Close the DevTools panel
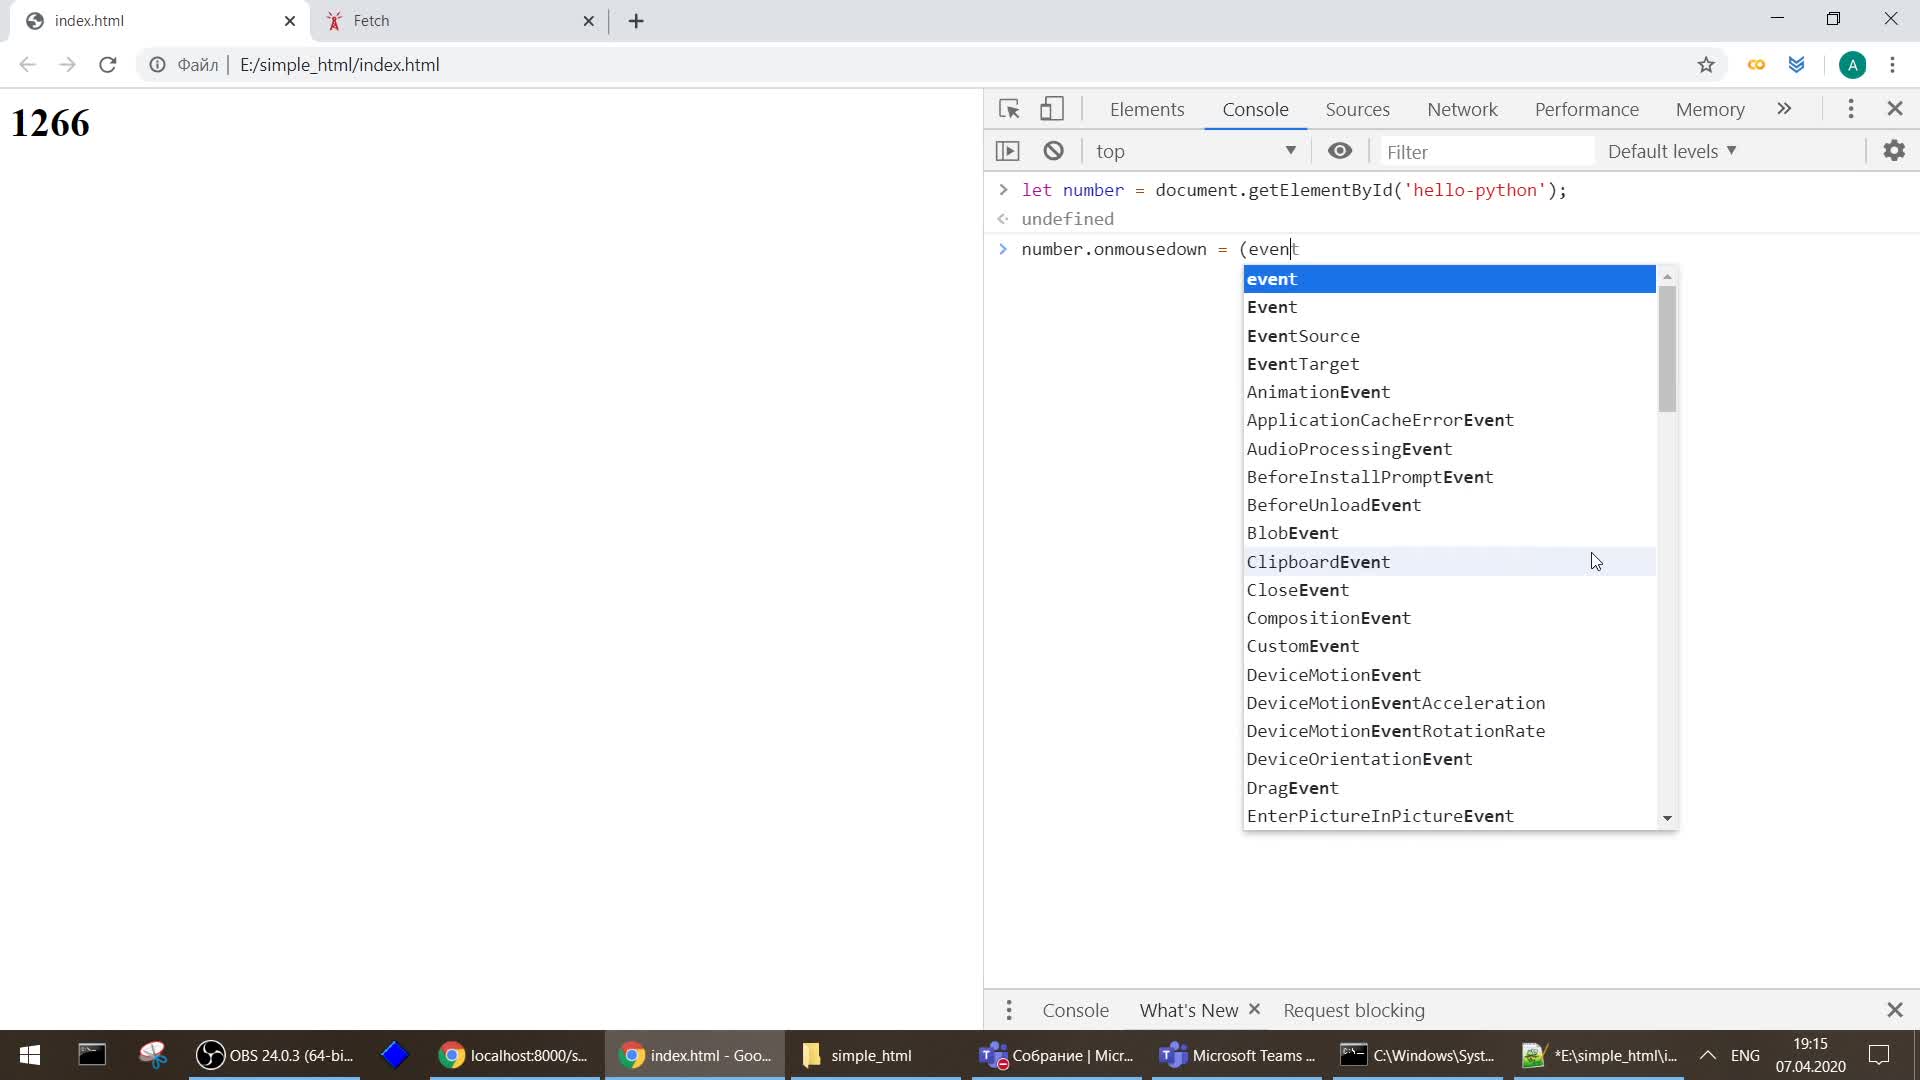 pyautogui.click(x=1894, y=109)
